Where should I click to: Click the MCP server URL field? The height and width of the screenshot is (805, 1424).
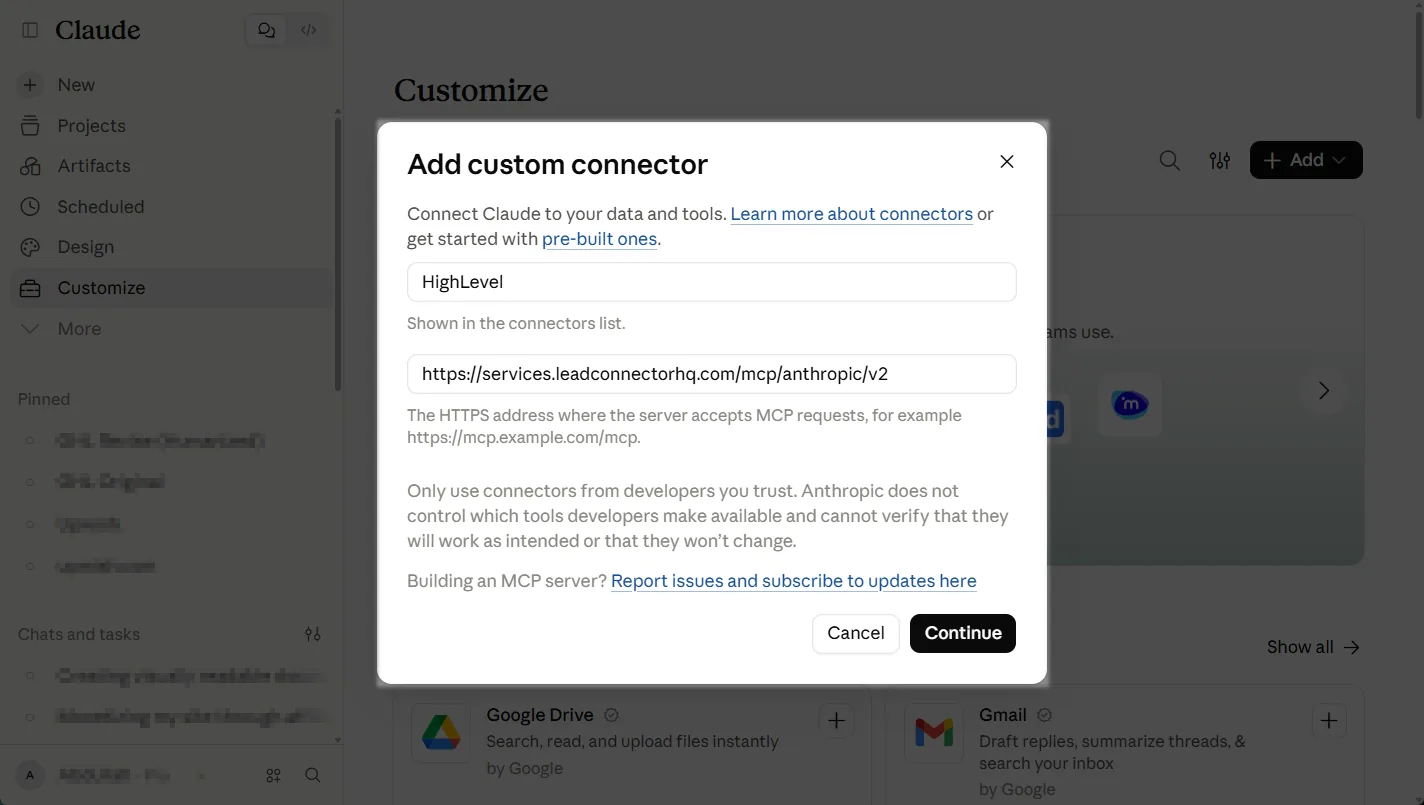tap(712, 374)
